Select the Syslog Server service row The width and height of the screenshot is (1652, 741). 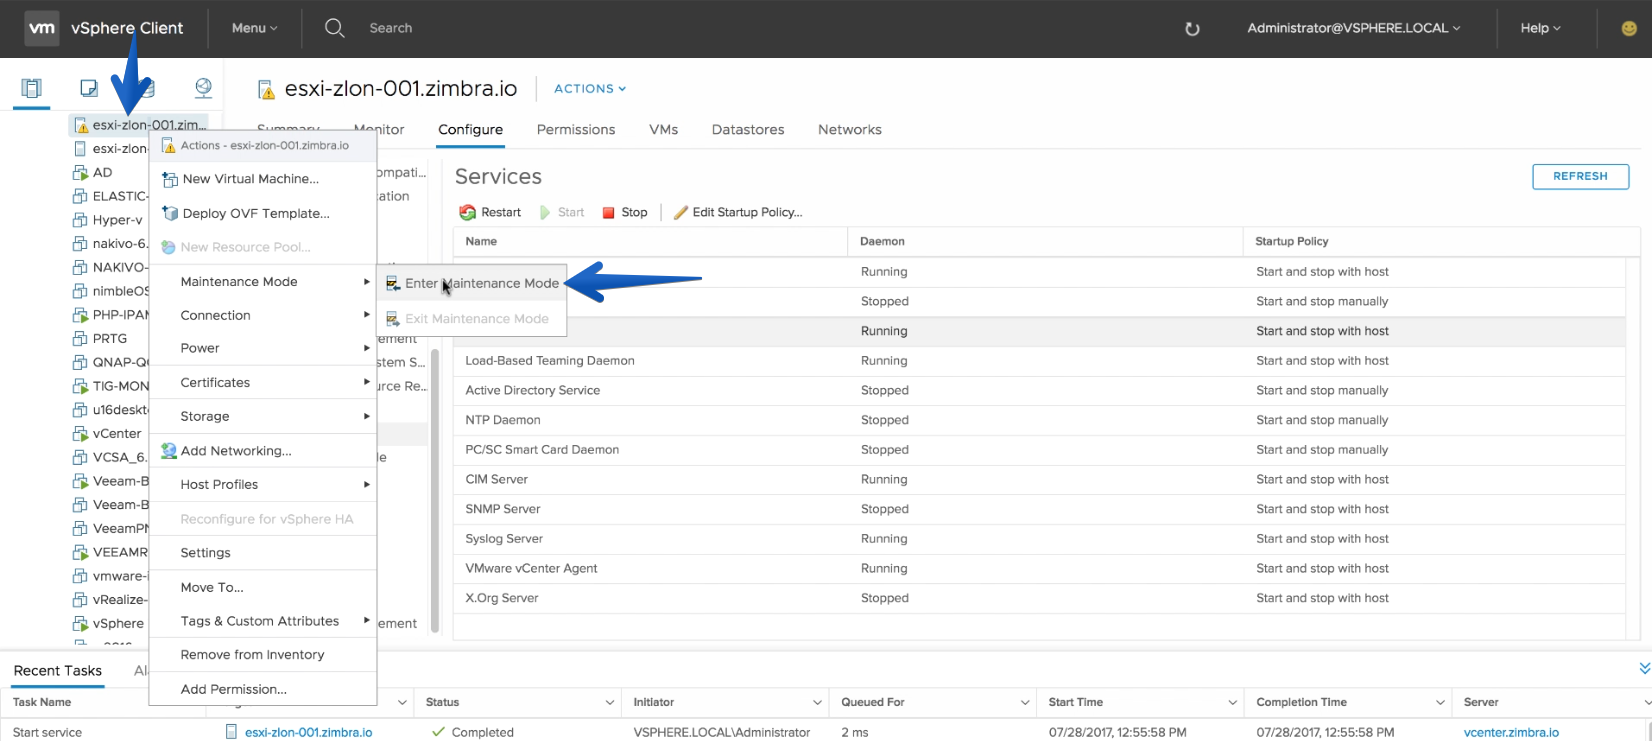1039,539
